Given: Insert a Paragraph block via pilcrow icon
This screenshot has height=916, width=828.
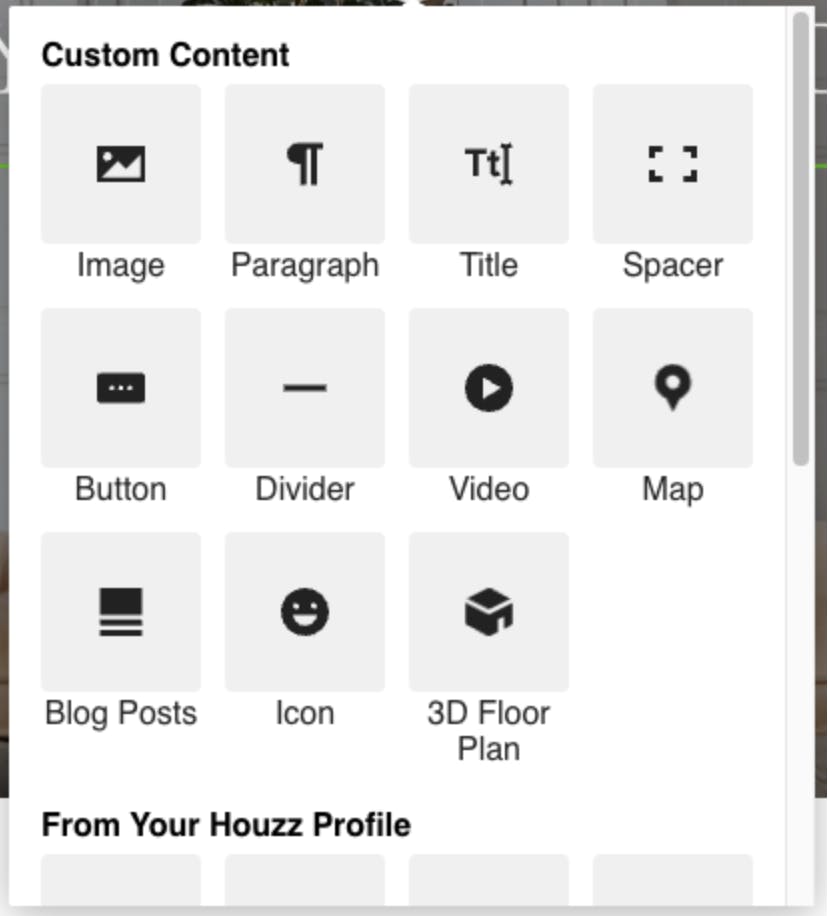Looking at the screenshot, I should tap(305, 164).
